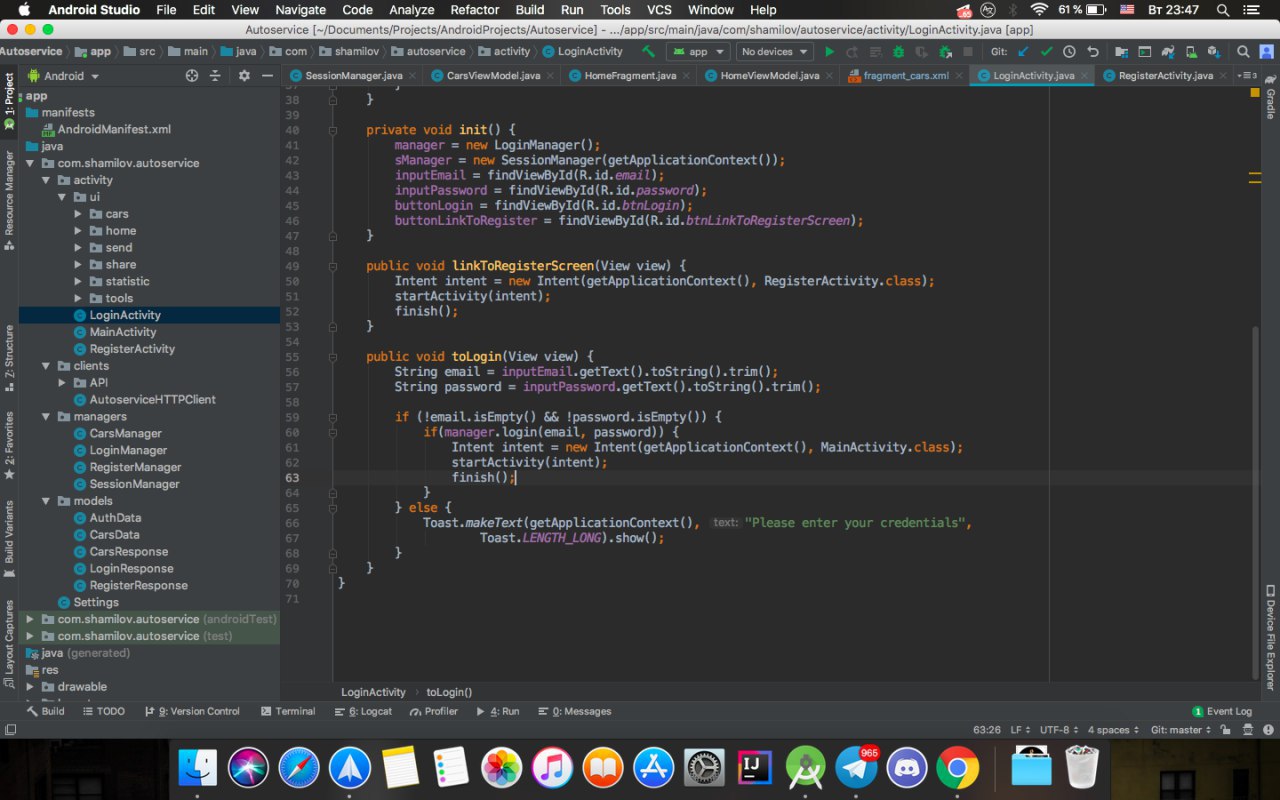Click Git: master branch in status bar
The height and width of the screenshot is (800, 1280).
click(1181, 730)
